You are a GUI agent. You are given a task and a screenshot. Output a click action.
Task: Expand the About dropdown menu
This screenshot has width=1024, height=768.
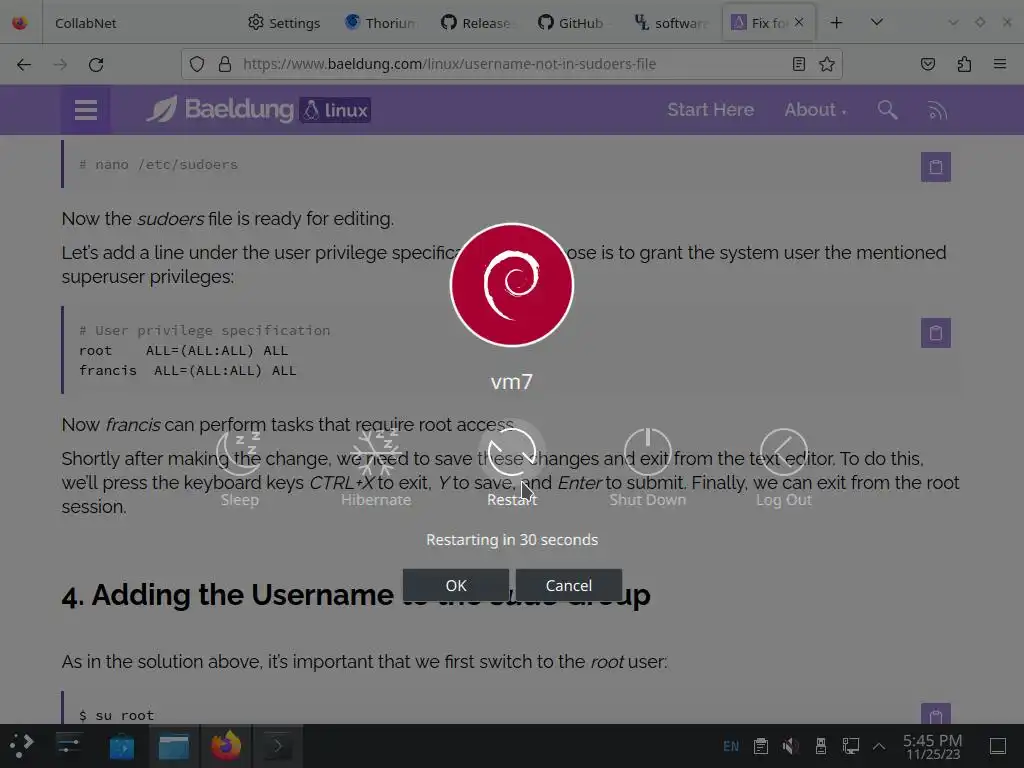coord(815,110)
